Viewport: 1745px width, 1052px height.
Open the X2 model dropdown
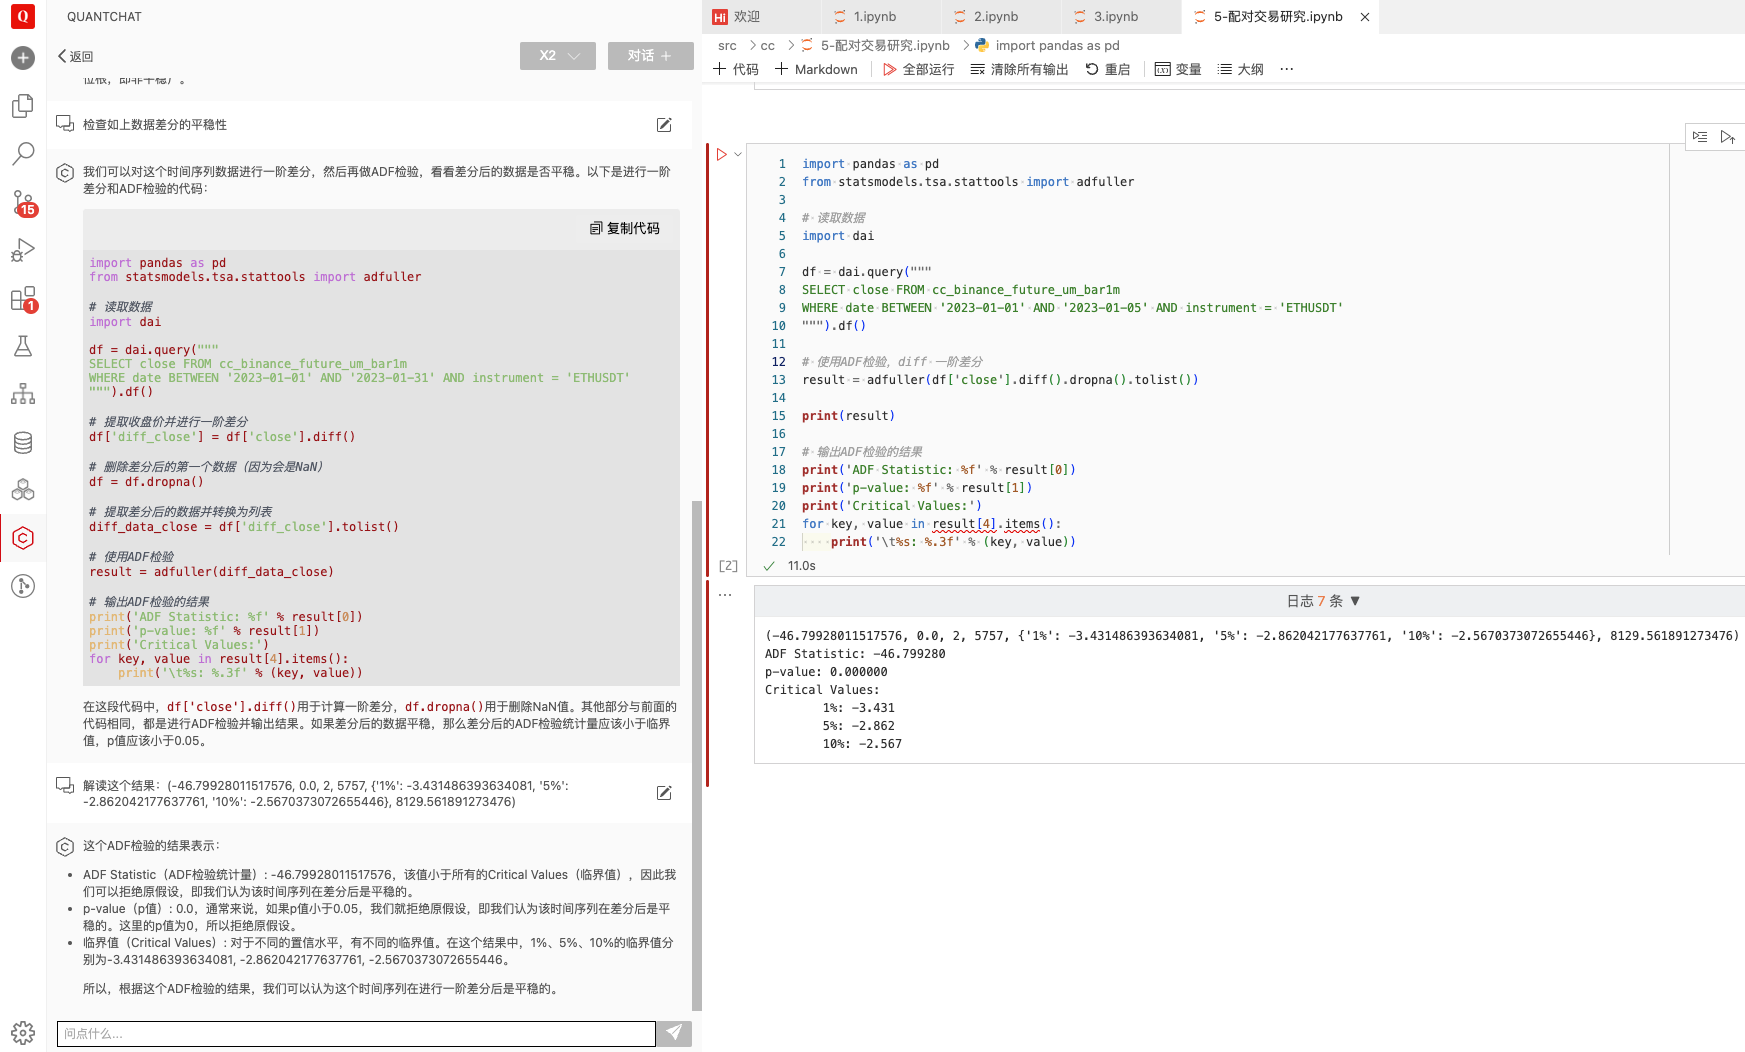coord(557,56)
